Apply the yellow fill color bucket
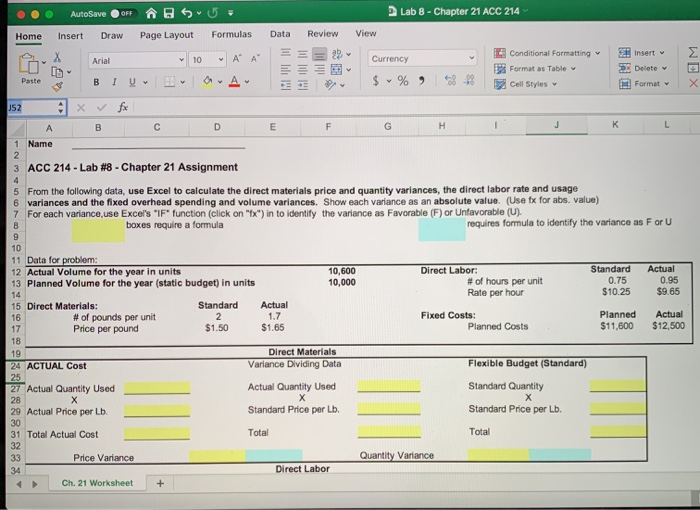This screenshot has height=510, width=700. click(x=208, y=82)
